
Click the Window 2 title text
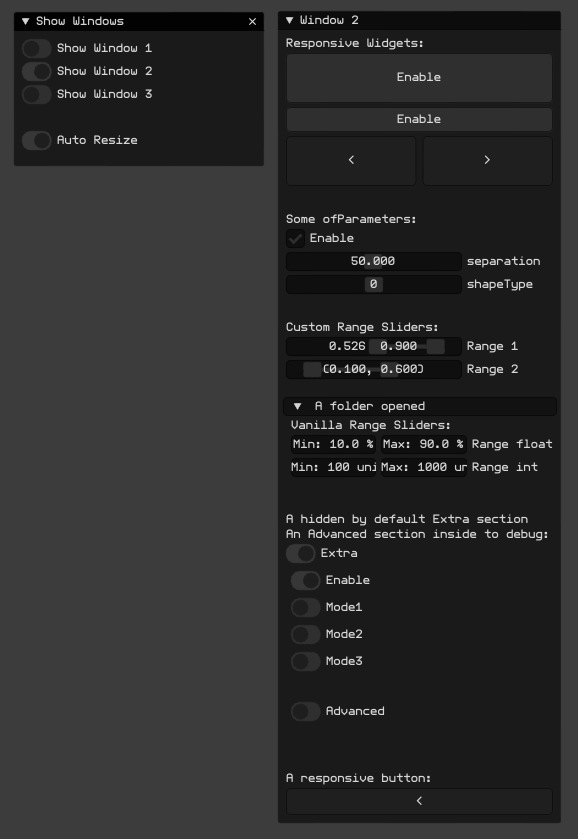[x=329, y=20]
